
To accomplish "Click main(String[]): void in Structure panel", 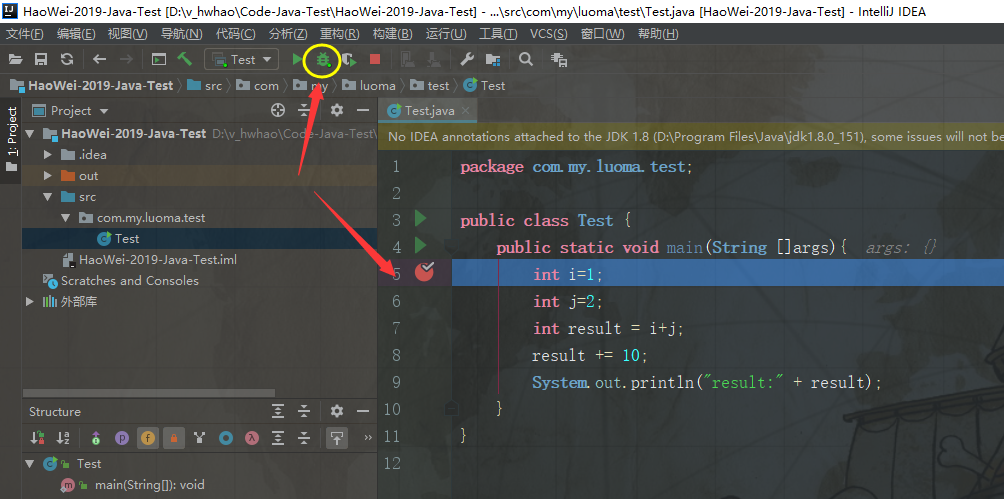I will click(149, 485).
